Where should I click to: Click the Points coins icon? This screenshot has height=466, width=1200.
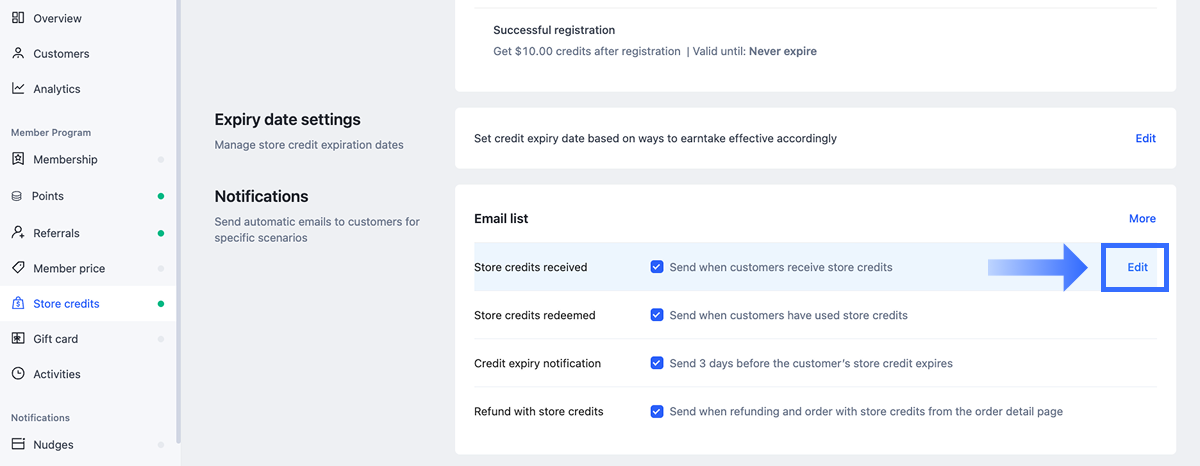tap(17, 196)
